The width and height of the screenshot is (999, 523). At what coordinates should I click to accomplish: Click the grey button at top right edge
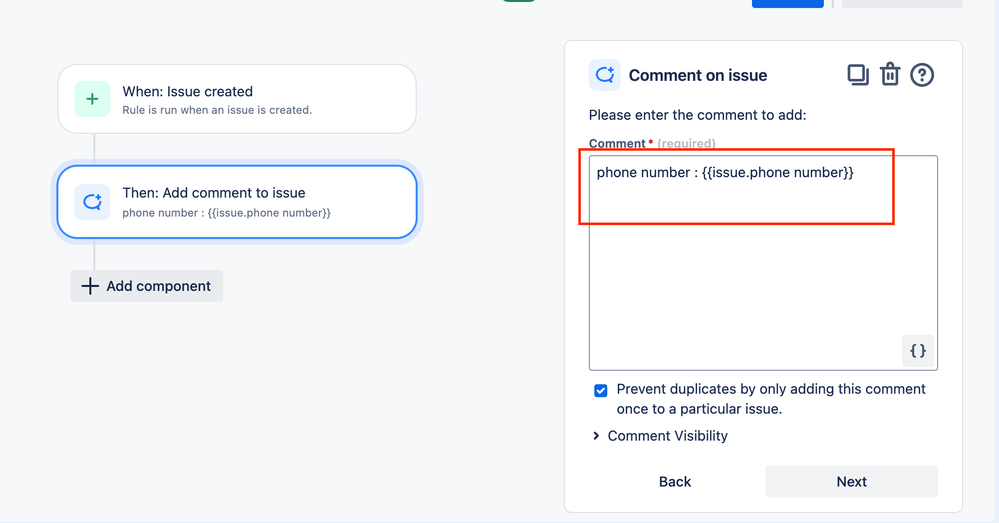coord(902,3)
